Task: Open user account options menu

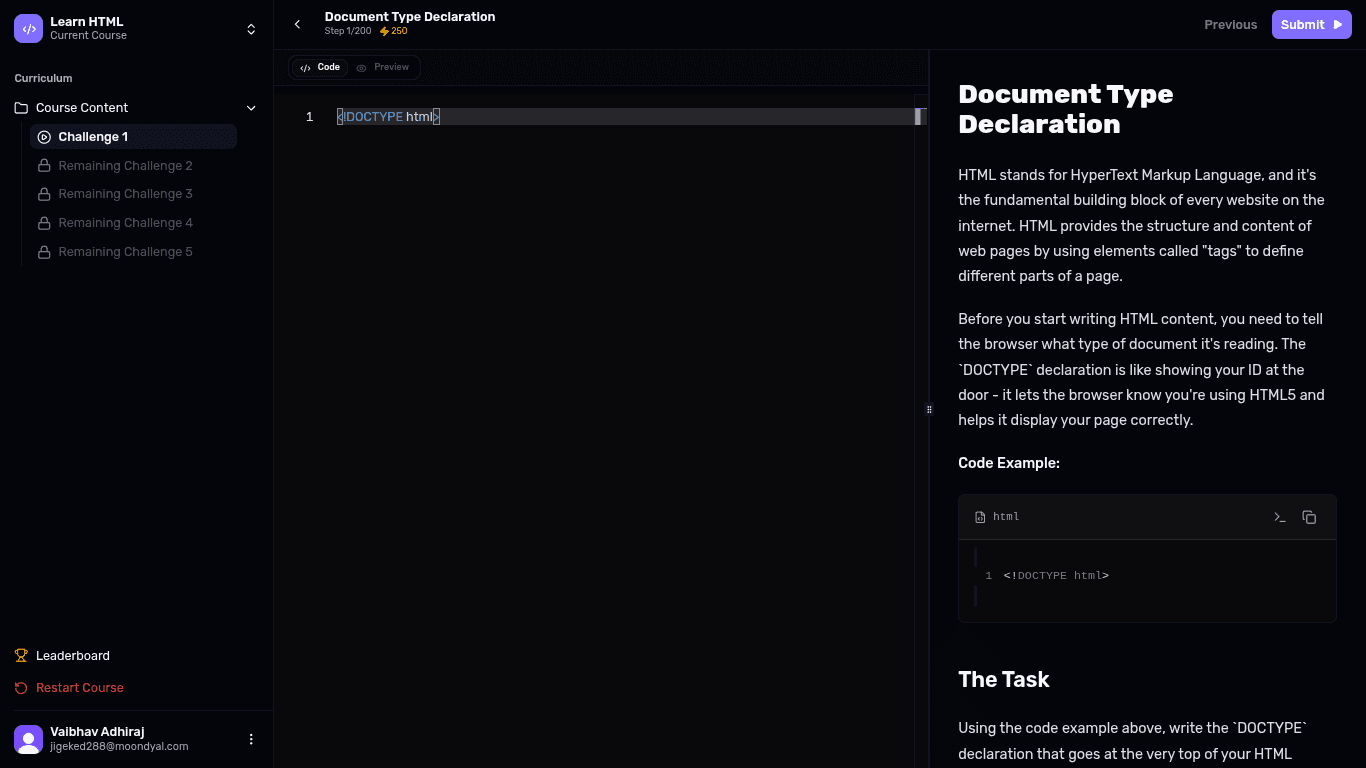Action: 251,739
